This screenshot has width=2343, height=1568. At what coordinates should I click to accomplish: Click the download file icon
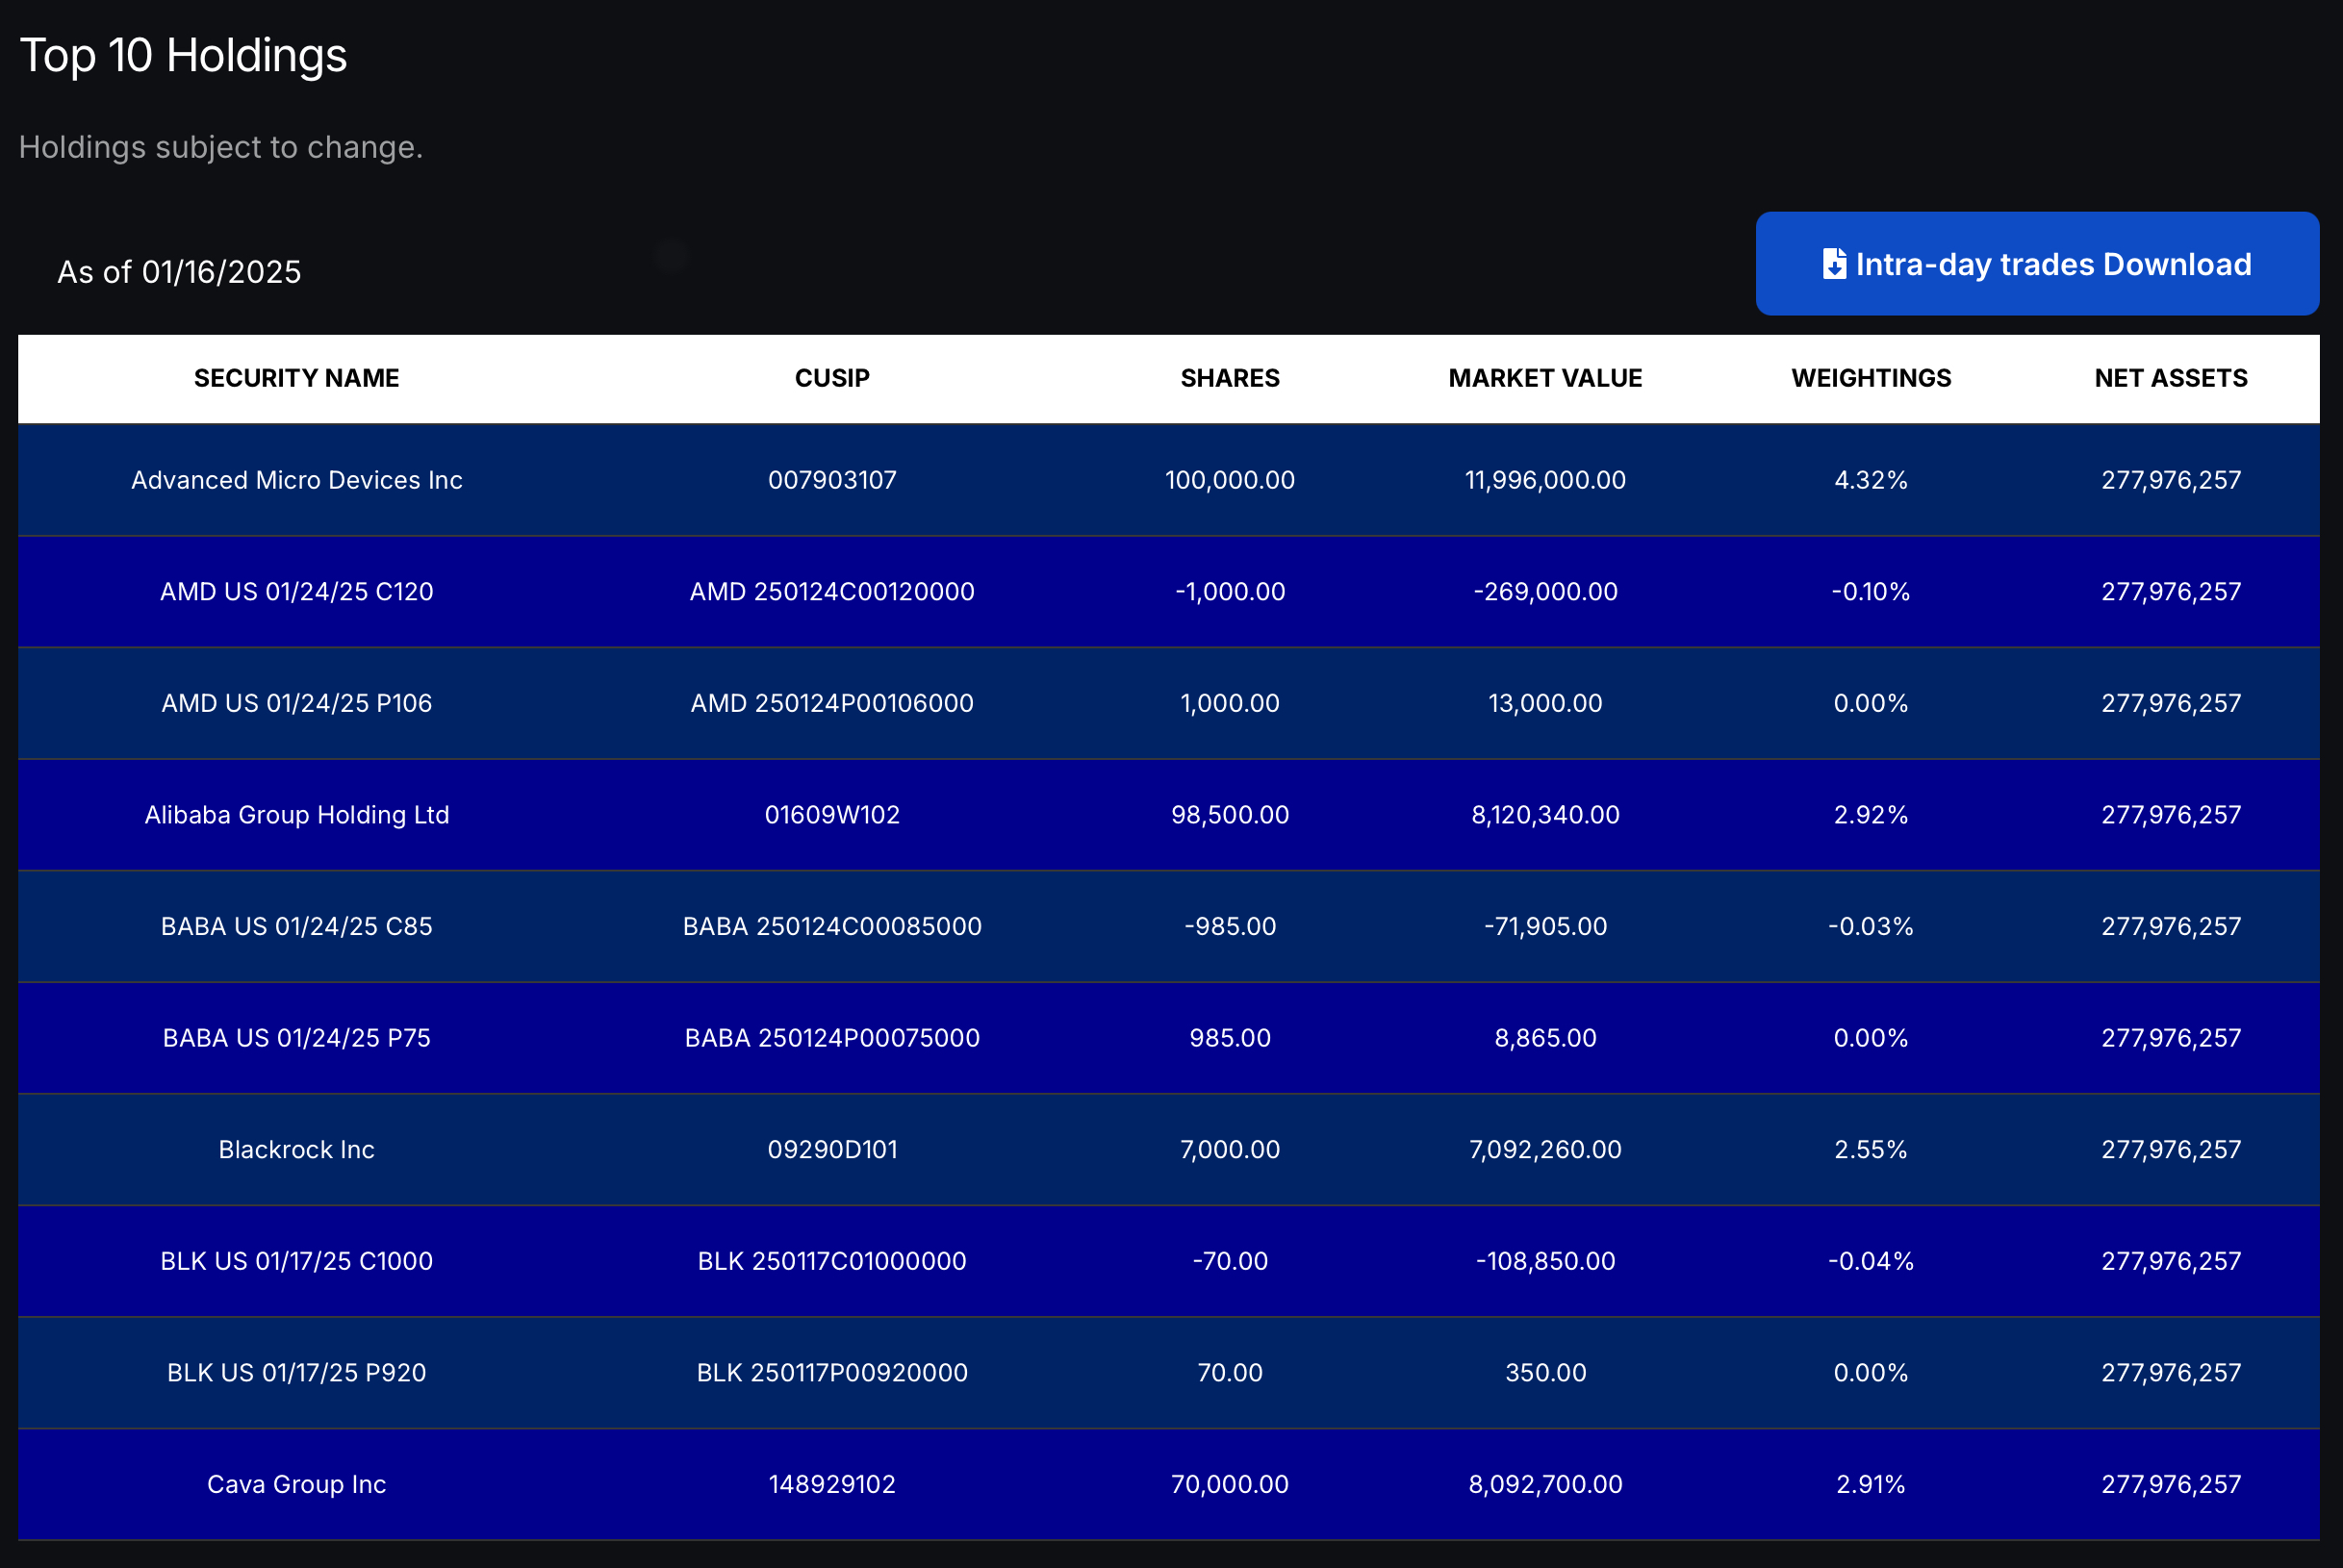[x=1834, y=264]
